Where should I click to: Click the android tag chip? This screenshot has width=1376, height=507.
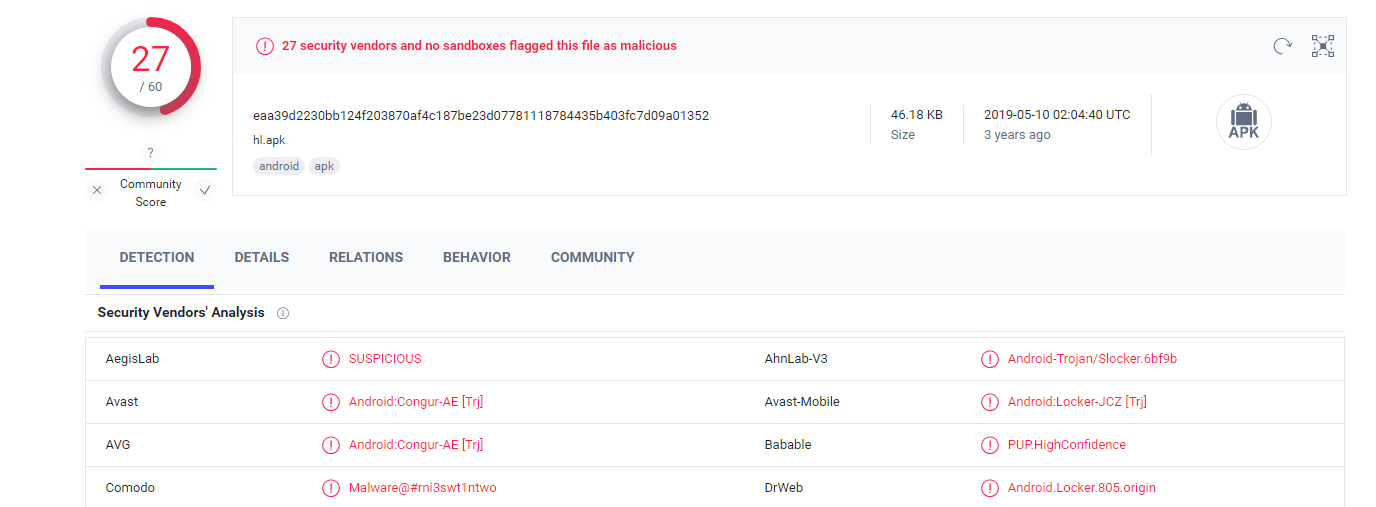tap(279, 166)
